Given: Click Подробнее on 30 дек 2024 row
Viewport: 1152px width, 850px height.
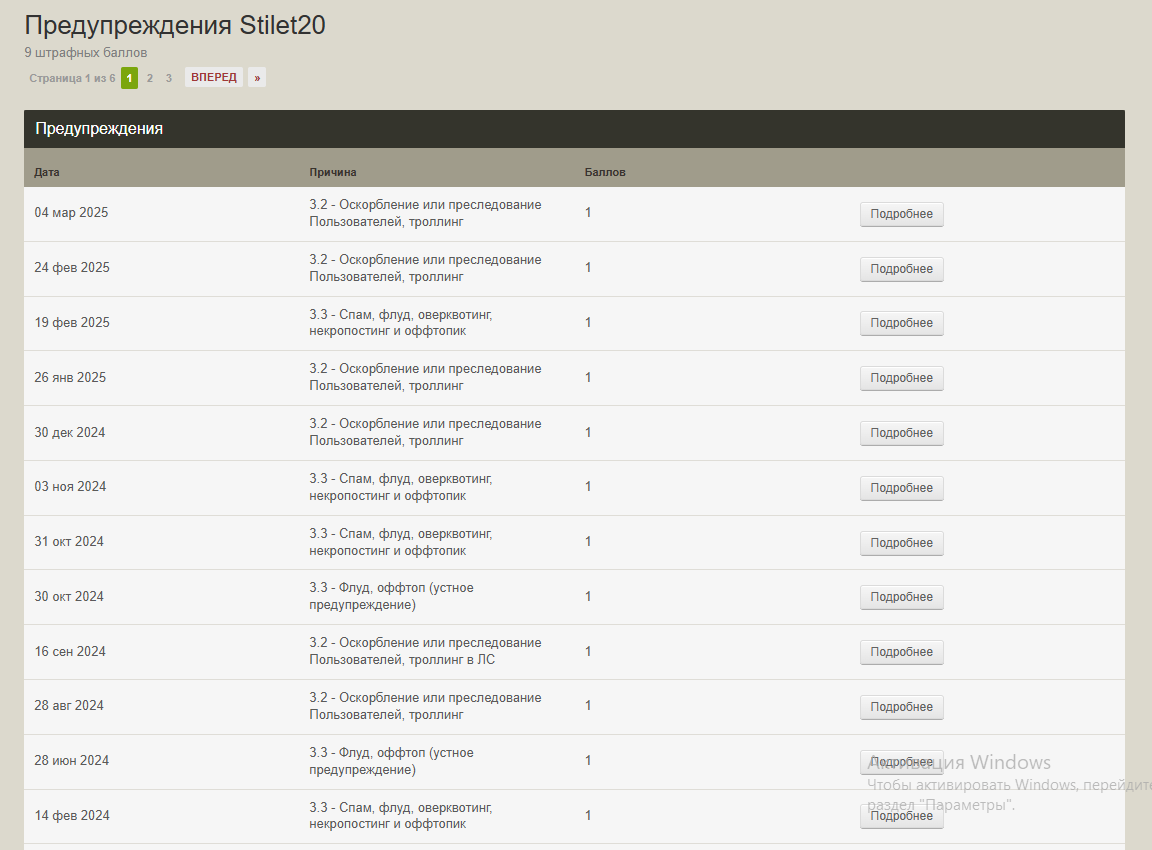Looking at the screenshot, I should tap(901, 433).
